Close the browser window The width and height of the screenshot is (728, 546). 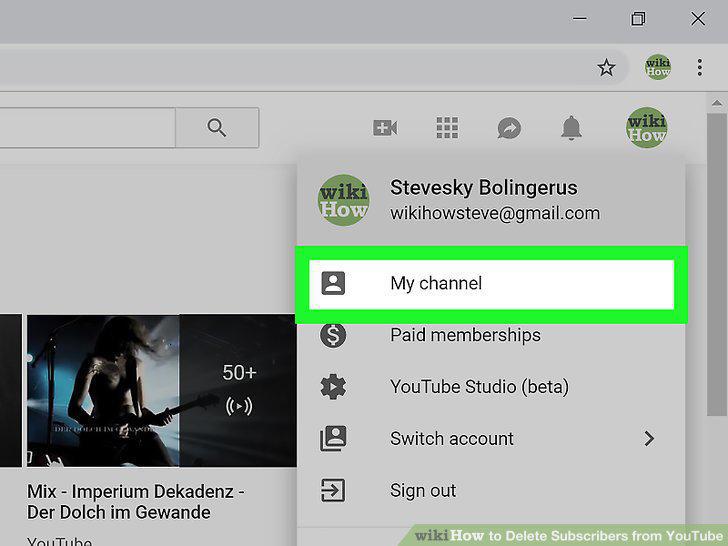[698, 19]
